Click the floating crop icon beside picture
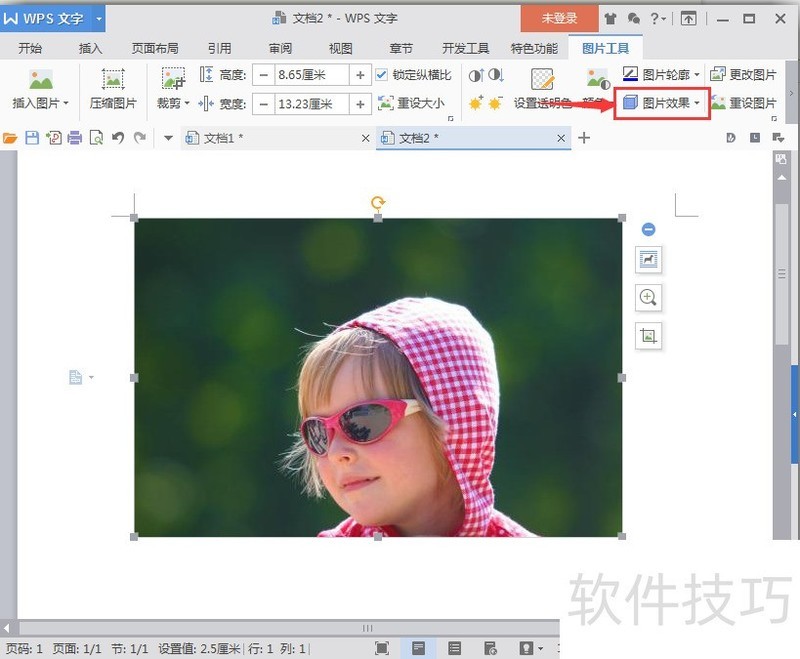The width and height of the screenshot is (800, 659). point(648,336)
